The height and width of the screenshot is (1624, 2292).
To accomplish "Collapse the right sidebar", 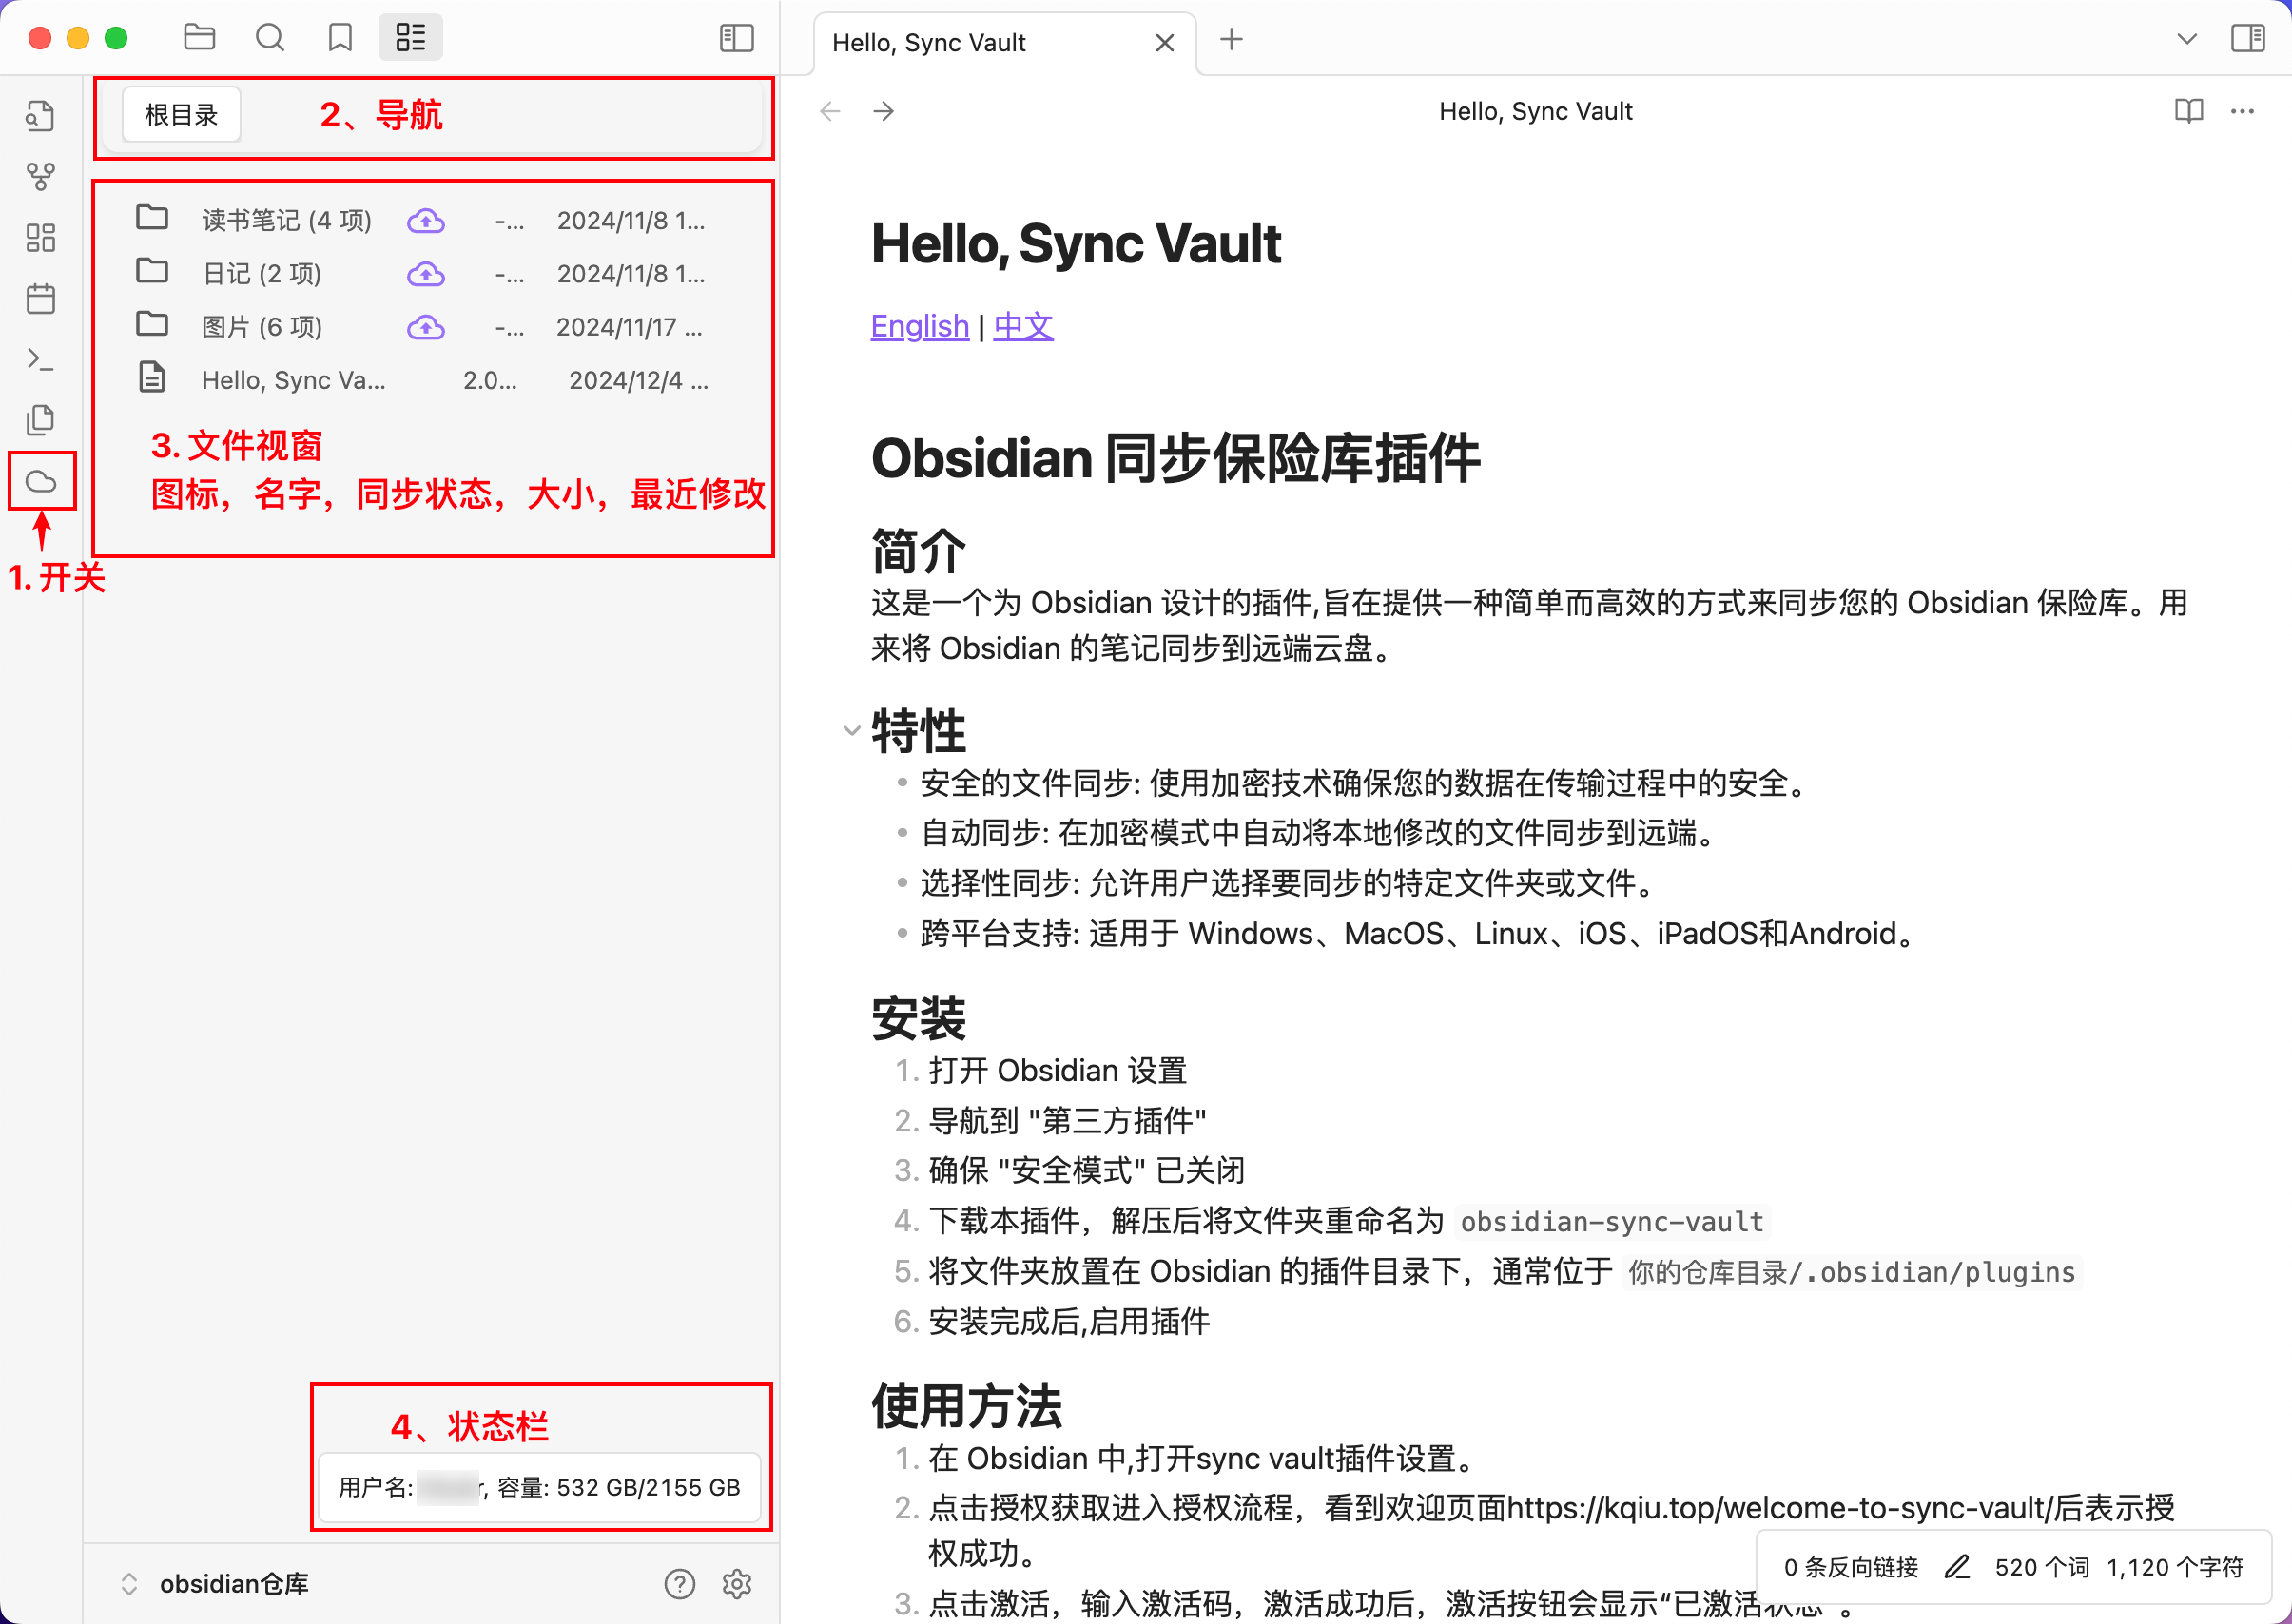I will point(2248,38).
